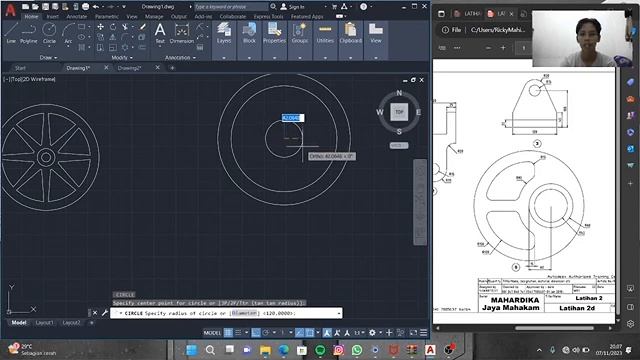640x360 pixels.
Task: Toggle annotation visibility in the status bar
Action: 327,333
